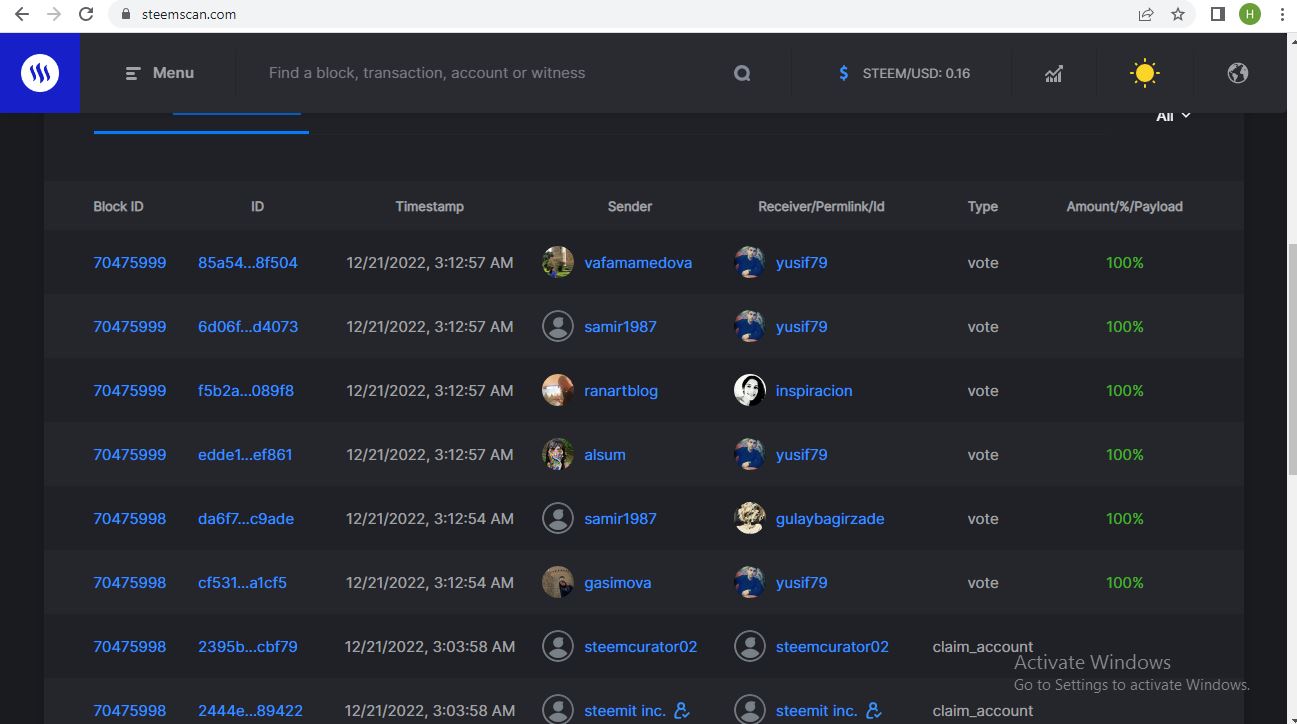
Task: Open receiver gulaybagirzade profile
Action: [830, 519]
